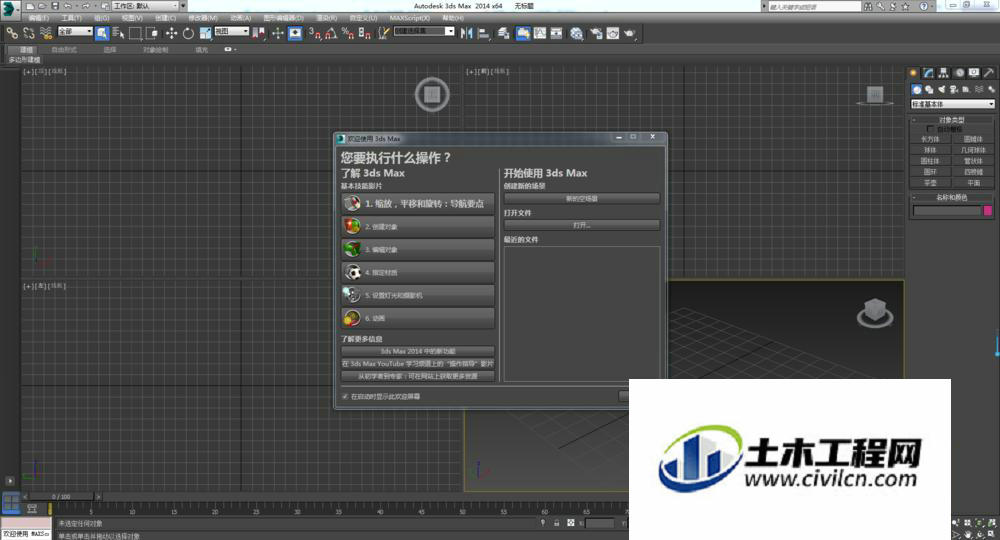The image size is (1000, 540).
Task: Open the named selection sets dropdown
Action: pos(424,31)
